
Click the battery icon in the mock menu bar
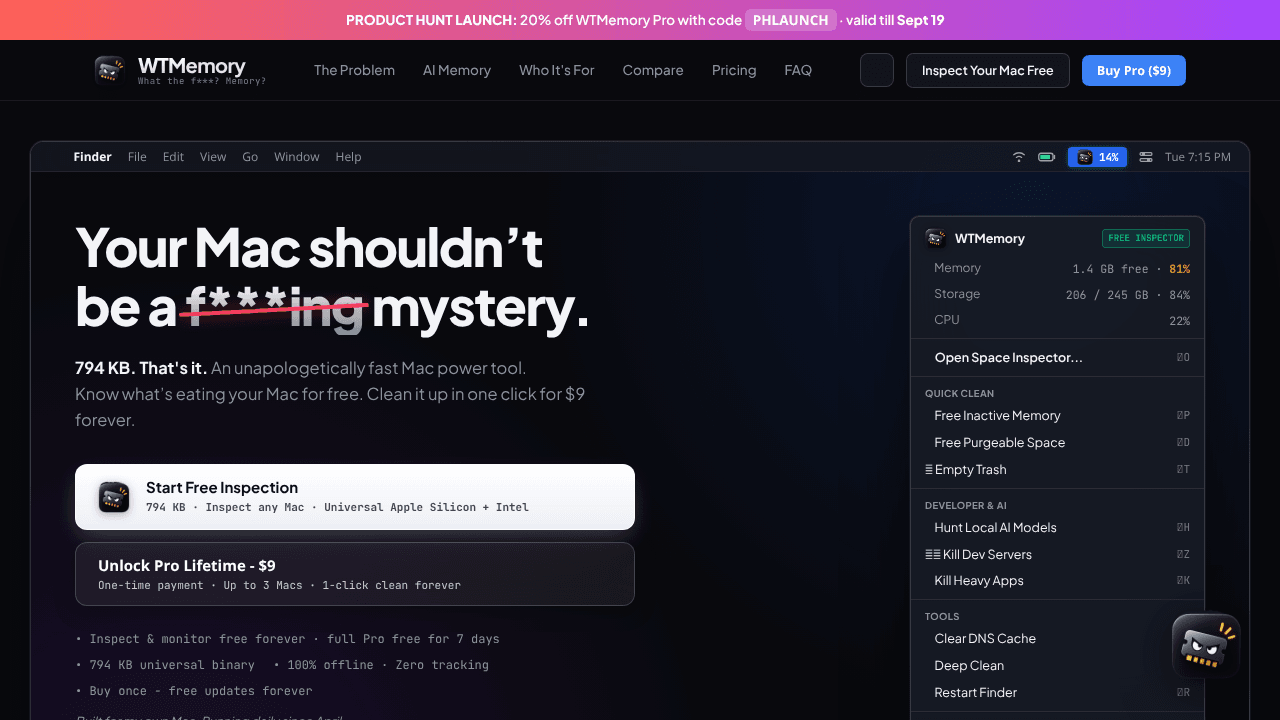pos(1046,157)
